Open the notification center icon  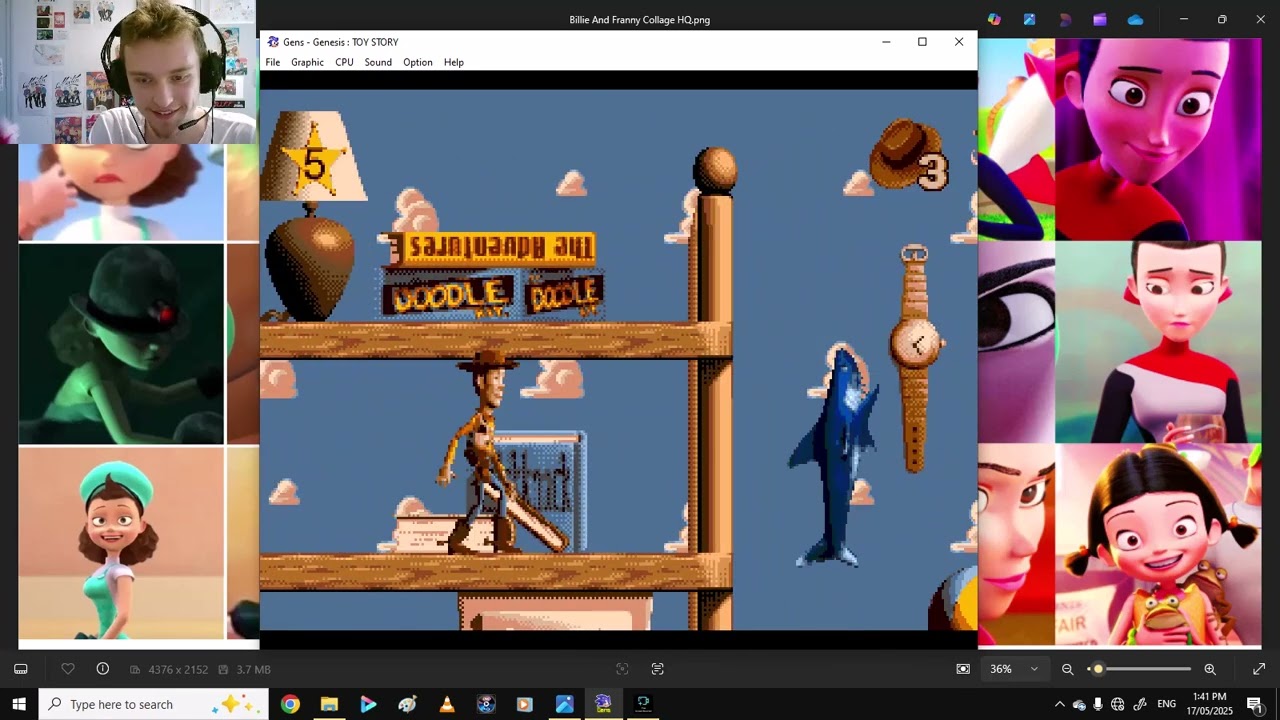(1254, 704)
